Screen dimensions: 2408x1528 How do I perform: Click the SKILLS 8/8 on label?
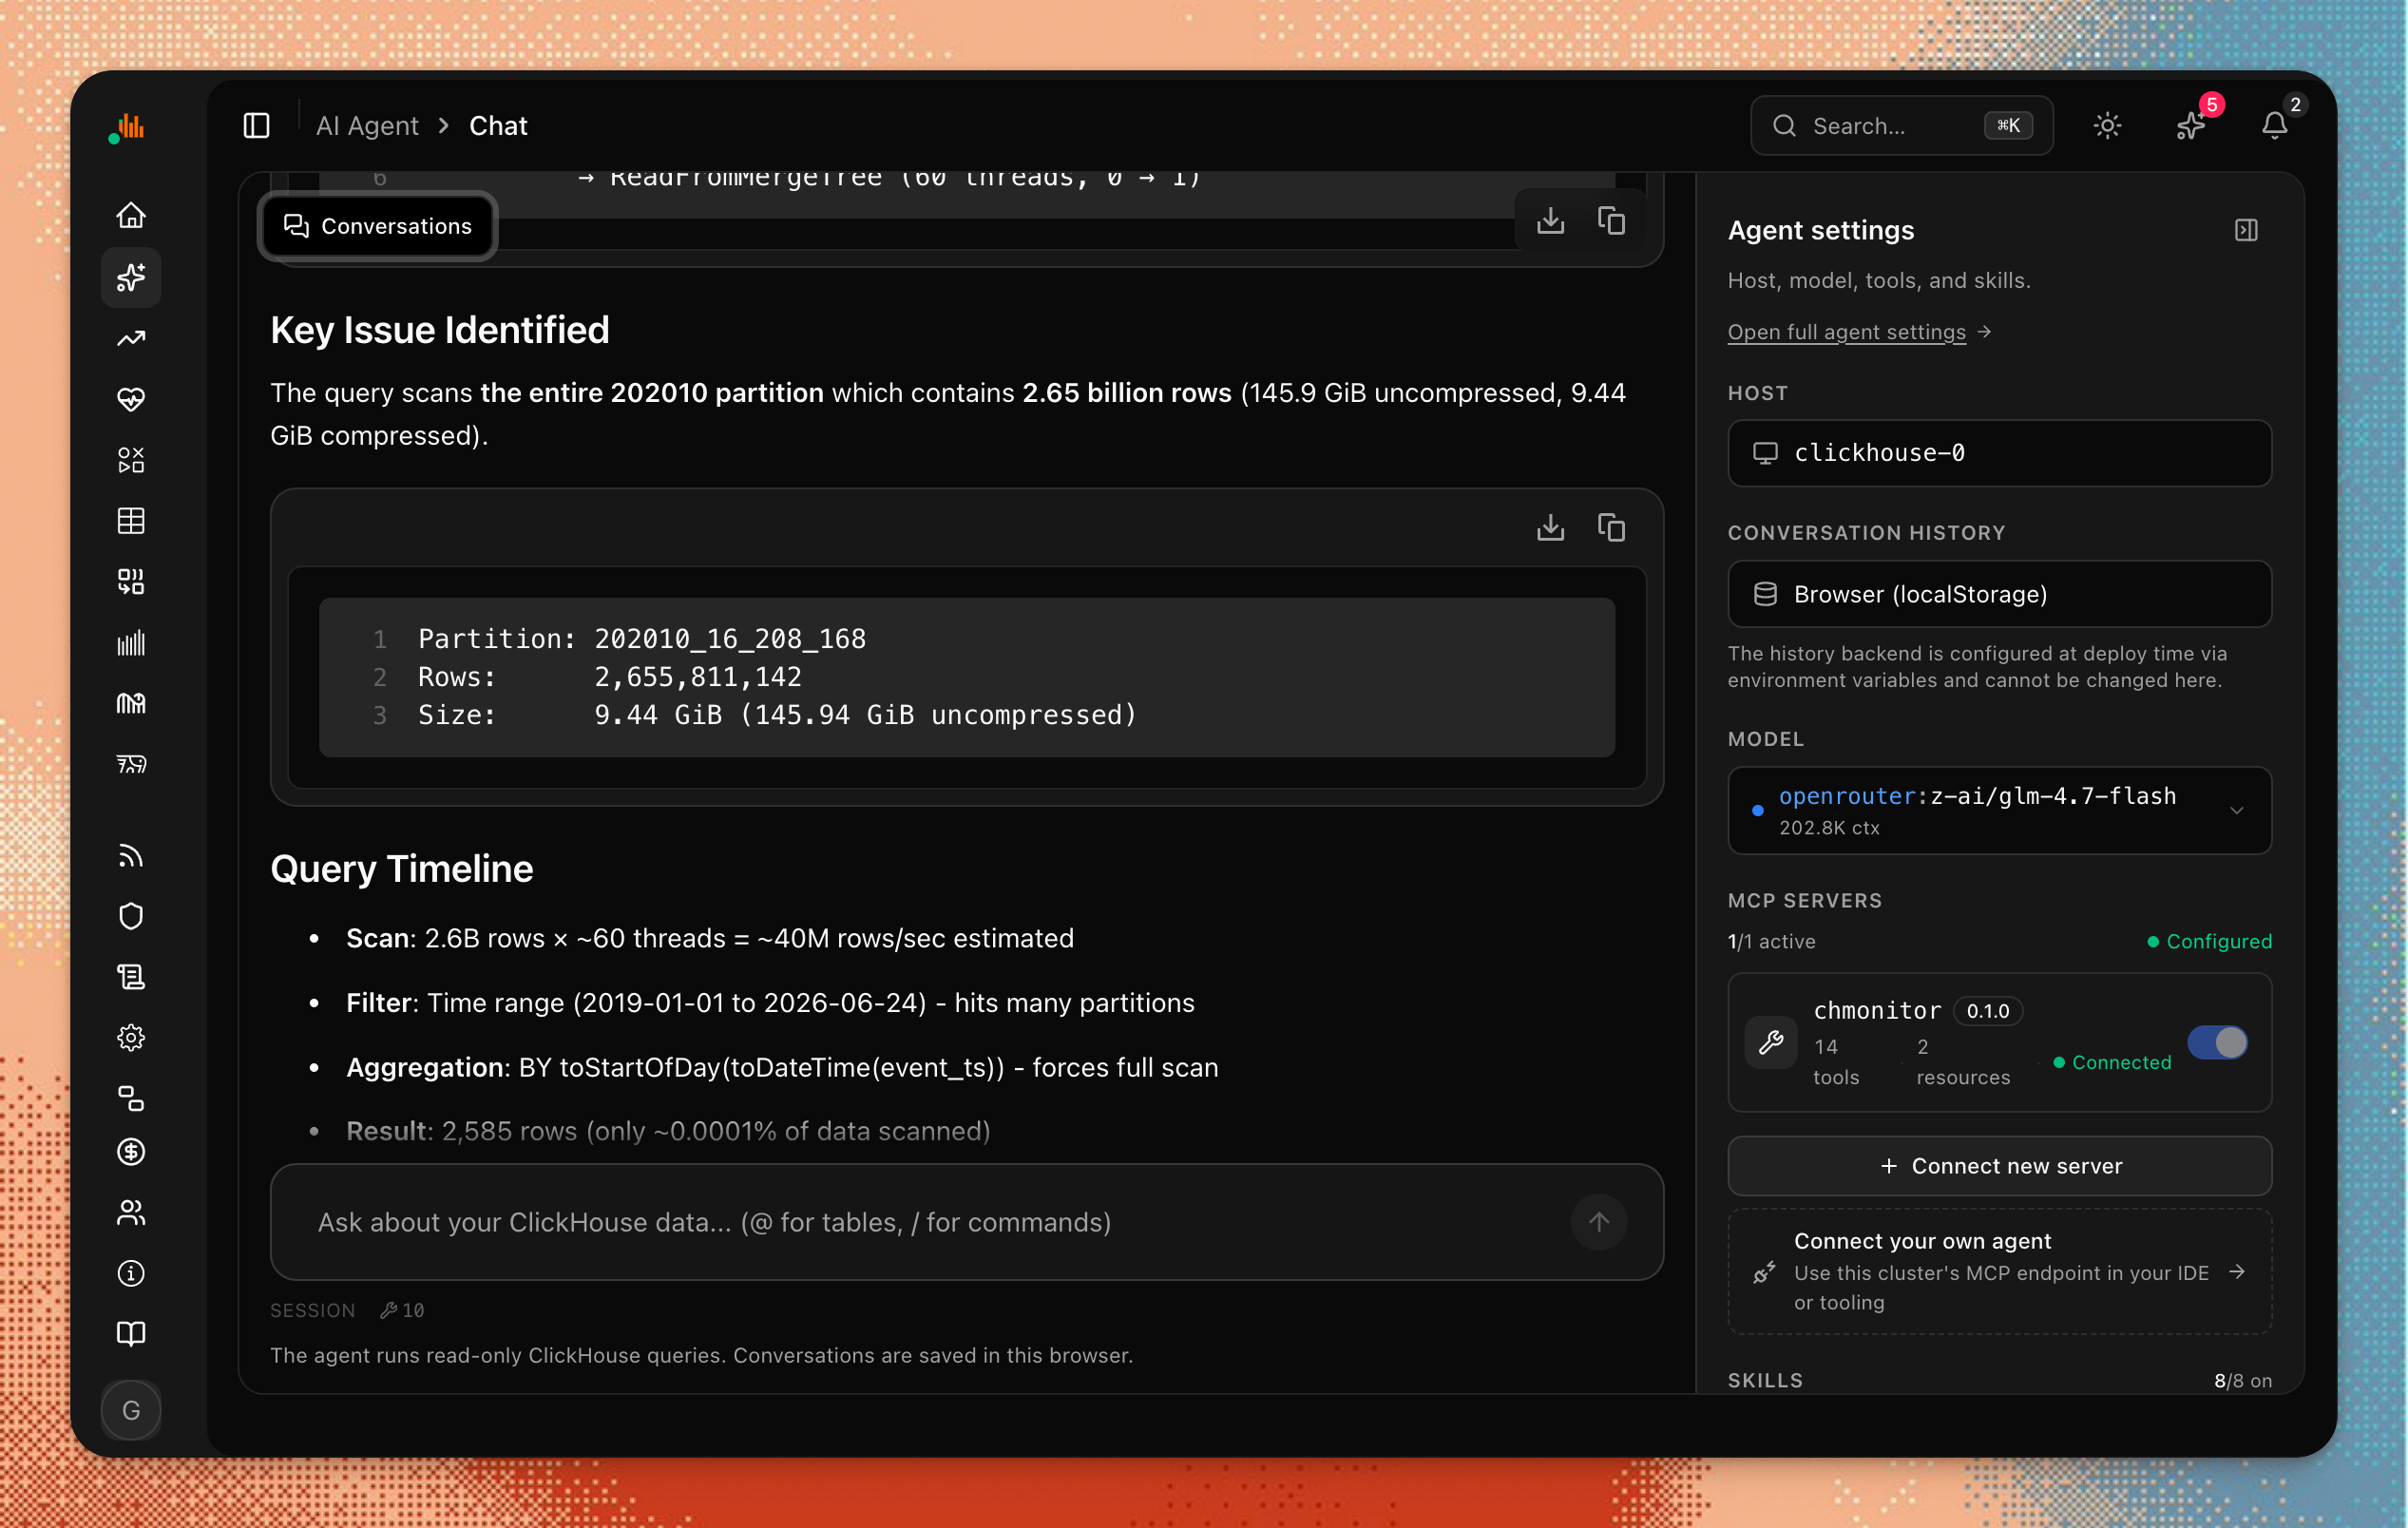[2000, 1380]
